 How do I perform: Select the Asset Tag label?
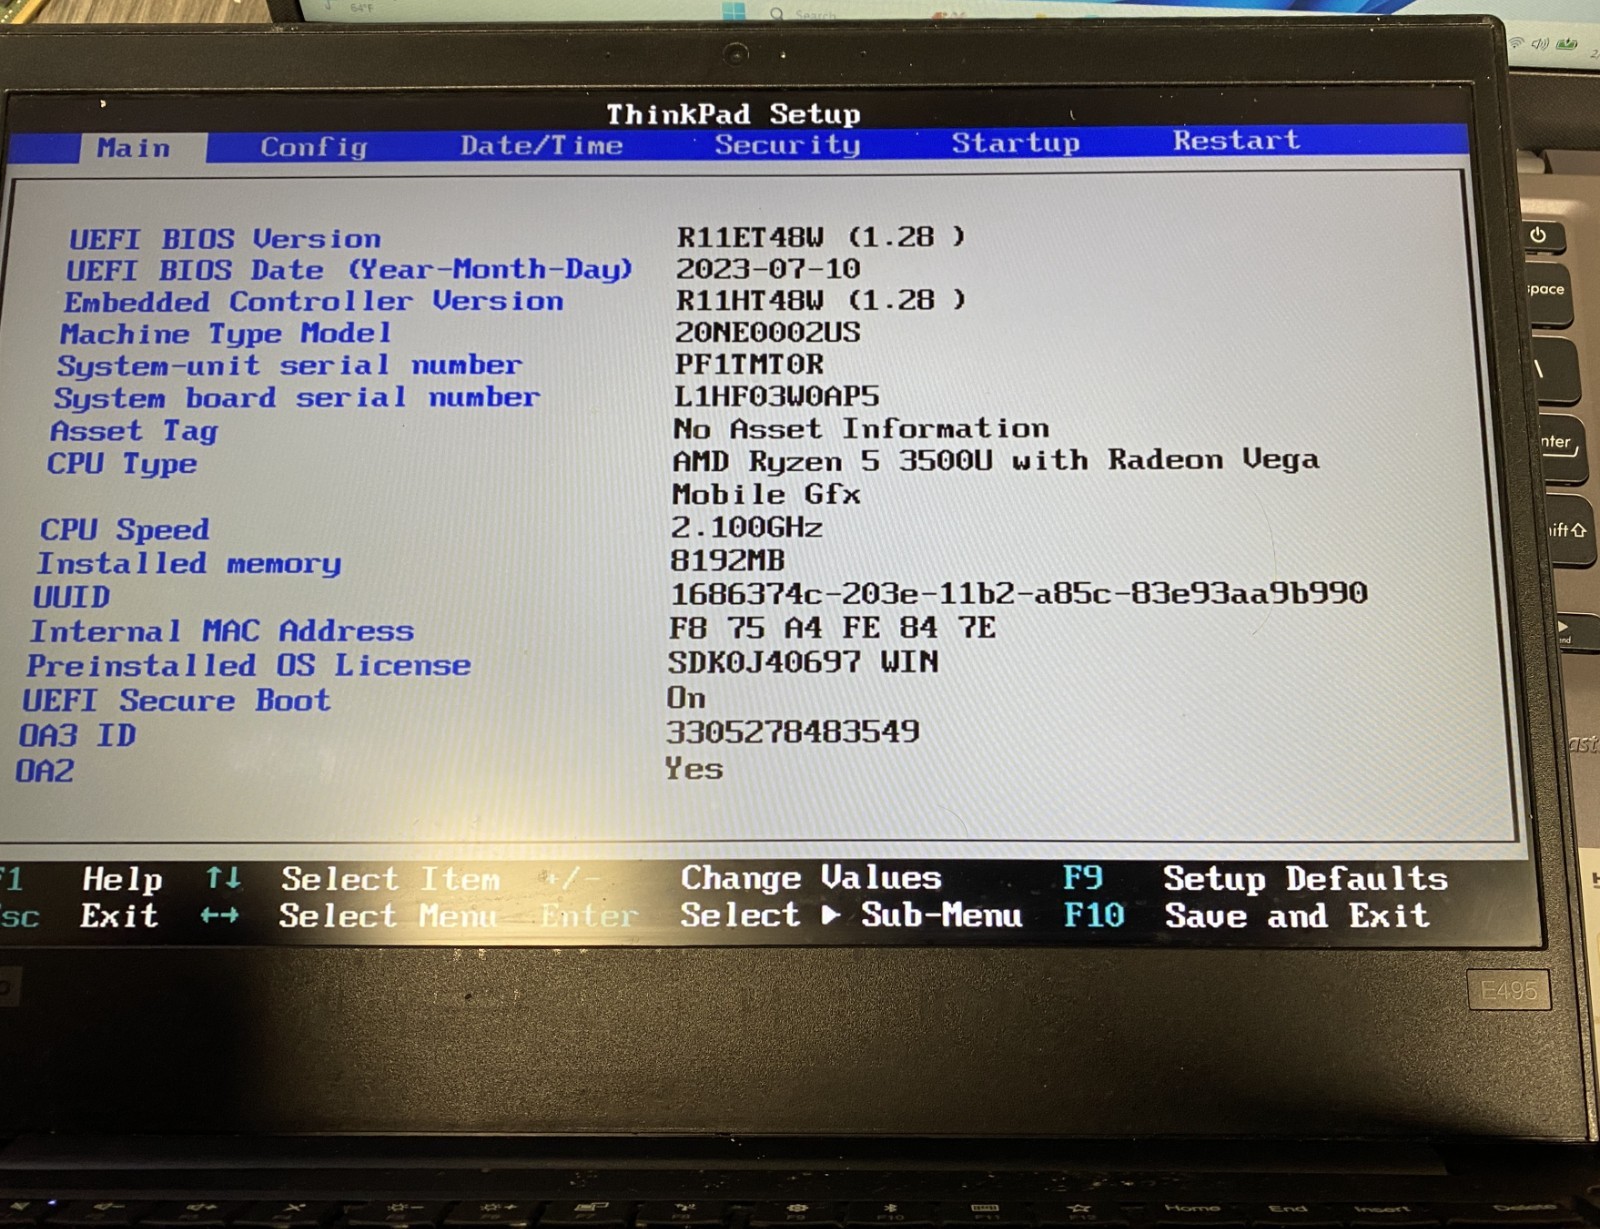tap(134, 432)
